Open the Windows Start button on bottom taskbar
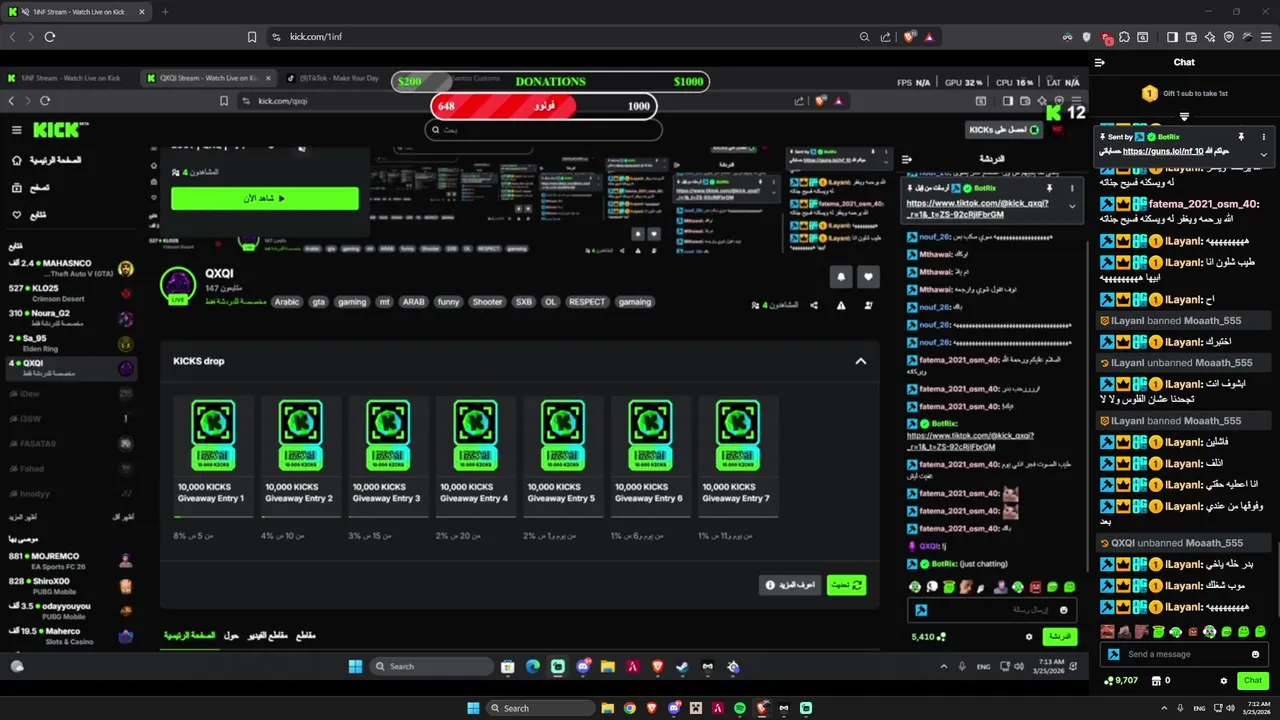The height and width of the screenshot is (720, 1280). tap(474, 708)
